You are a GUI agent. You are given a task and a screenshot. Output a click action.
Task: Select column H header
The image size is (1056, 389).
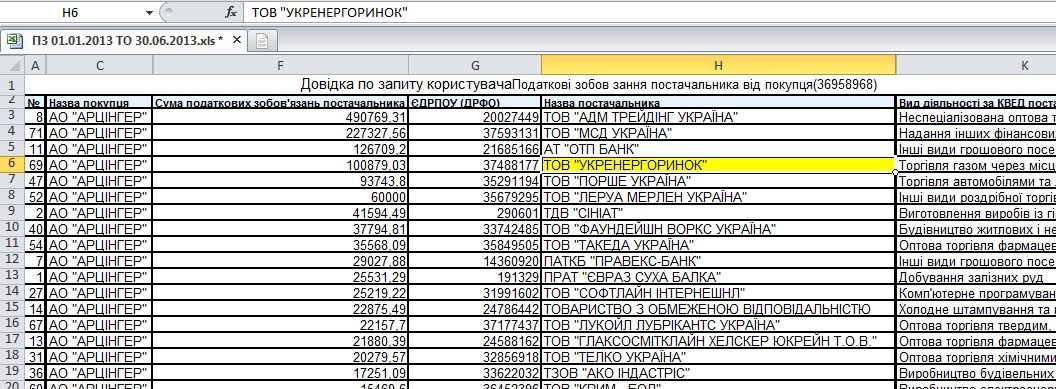(719, 65)
